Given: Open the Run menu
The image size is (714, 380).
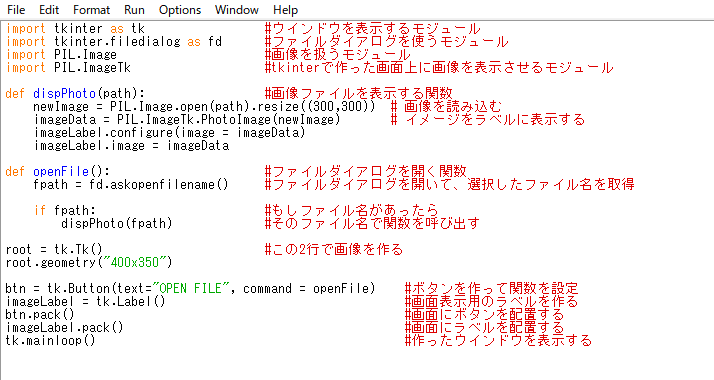Looking at the screenshot, I should pos(134,10).
